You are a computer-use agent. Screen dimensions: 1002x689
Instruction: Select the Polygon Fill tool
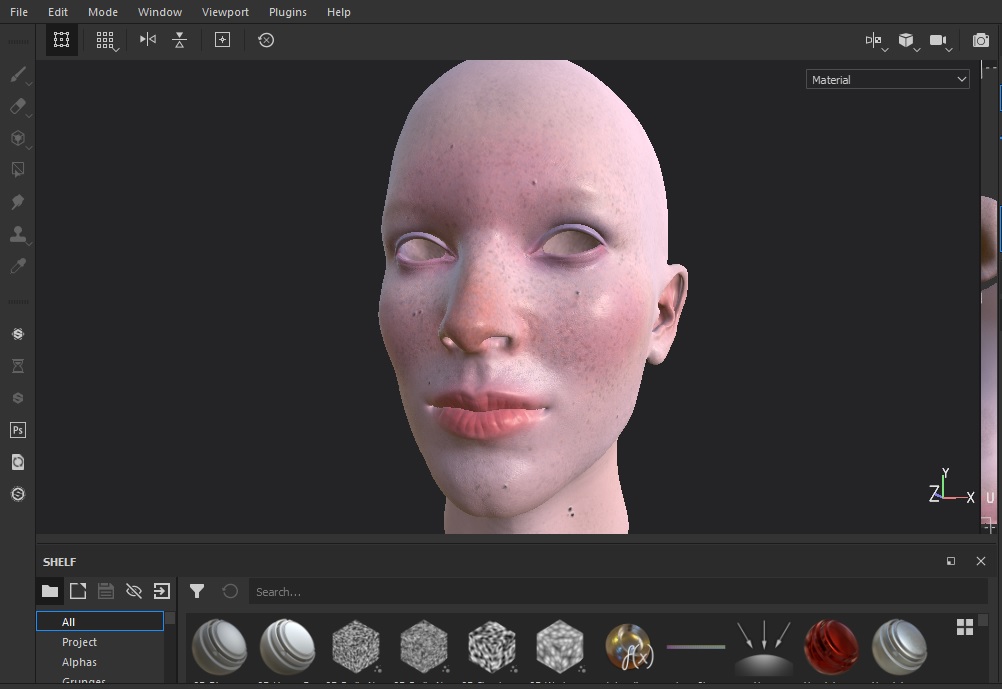[x=18, y=169]
